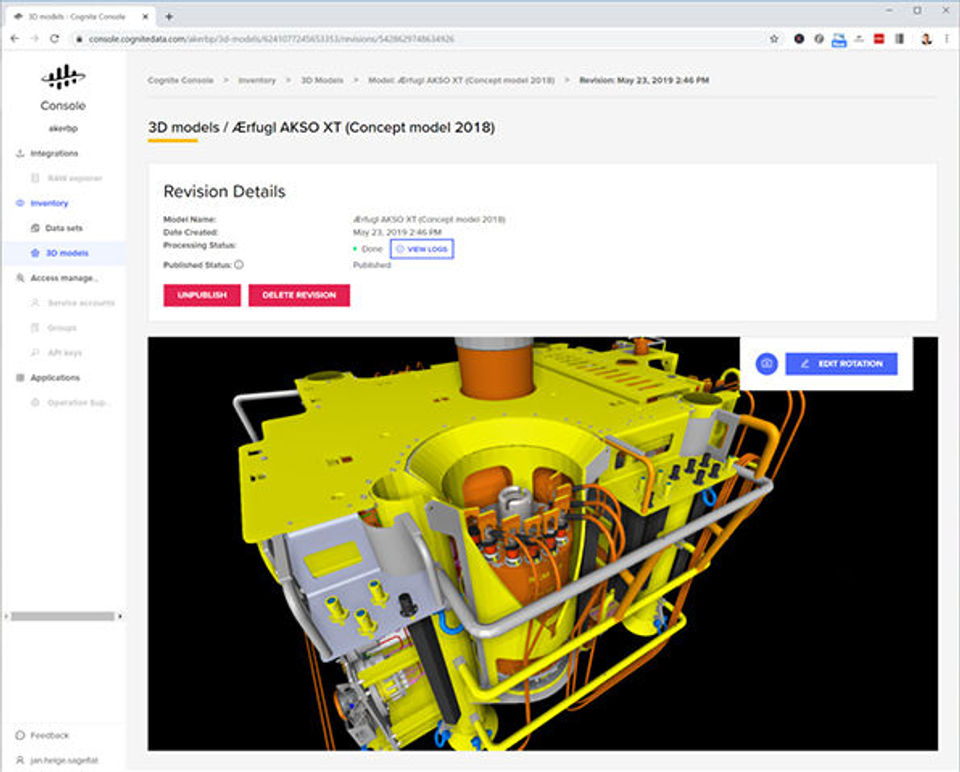The height and width of the screenshot is (772, 960).
Task: Open a new browser tab
Action: coord(169,17)
